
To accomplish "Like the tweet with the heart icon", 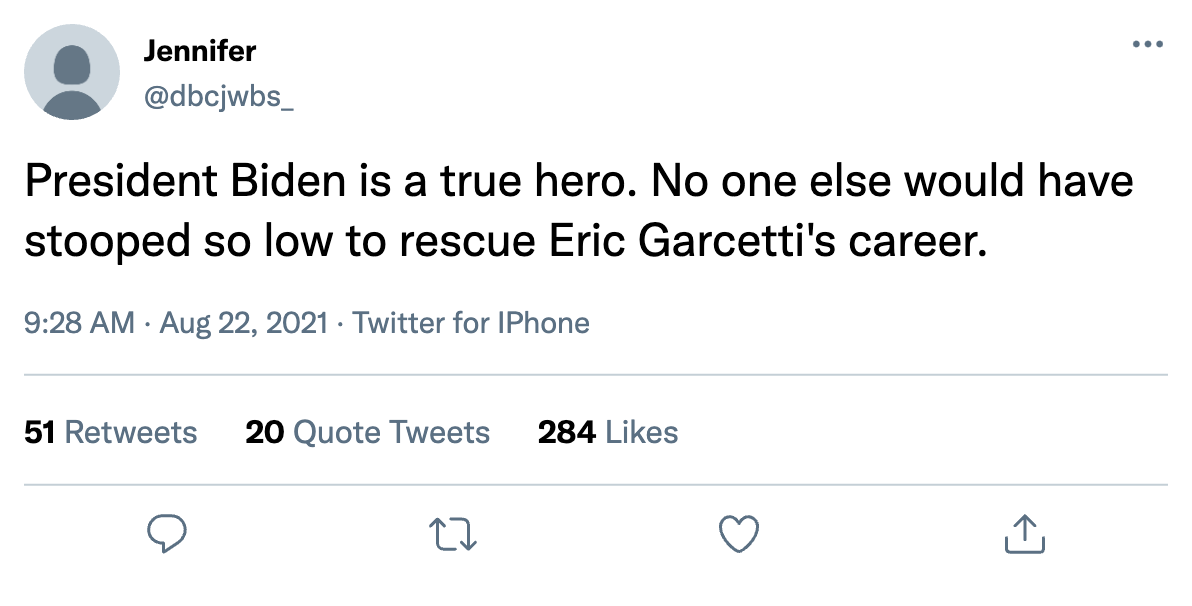I will [x=740, y=534].
